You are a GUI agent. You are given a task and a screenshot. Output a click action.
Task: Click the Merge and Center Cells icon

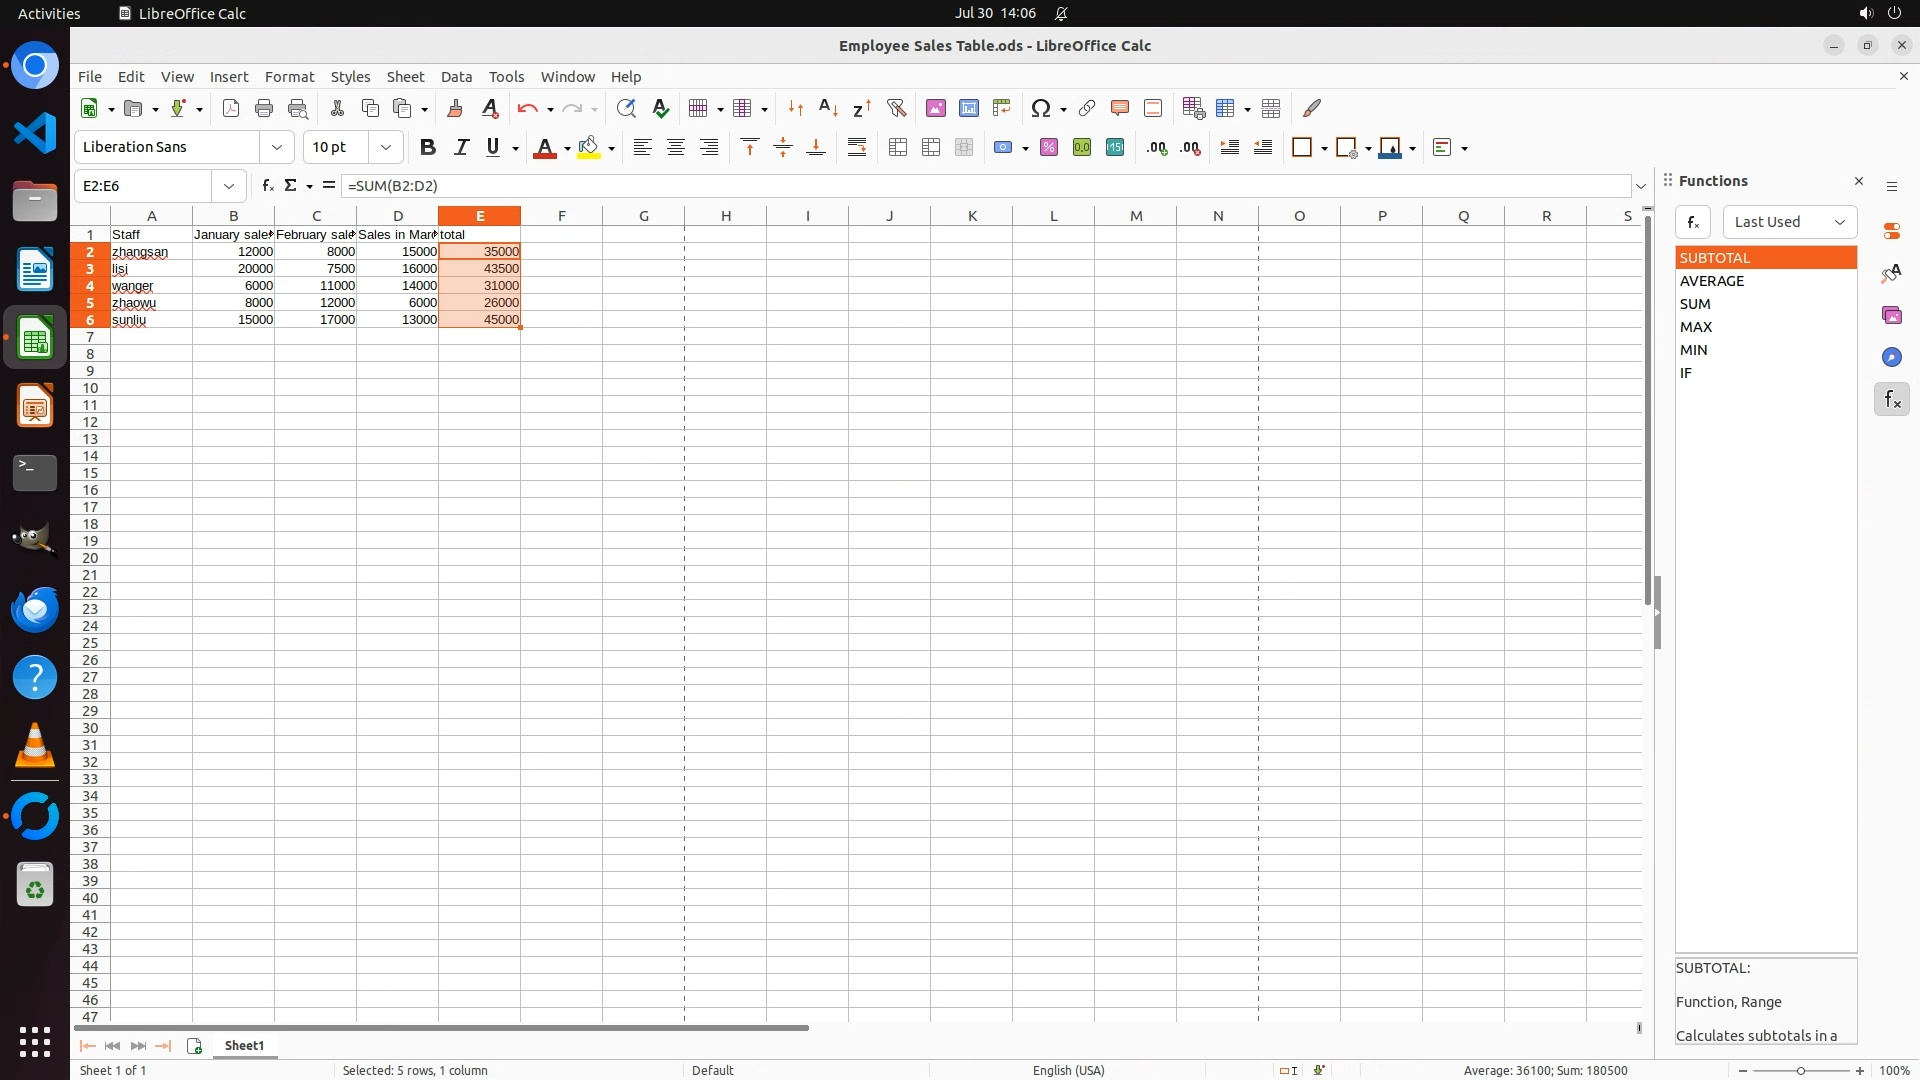[898, 148]
